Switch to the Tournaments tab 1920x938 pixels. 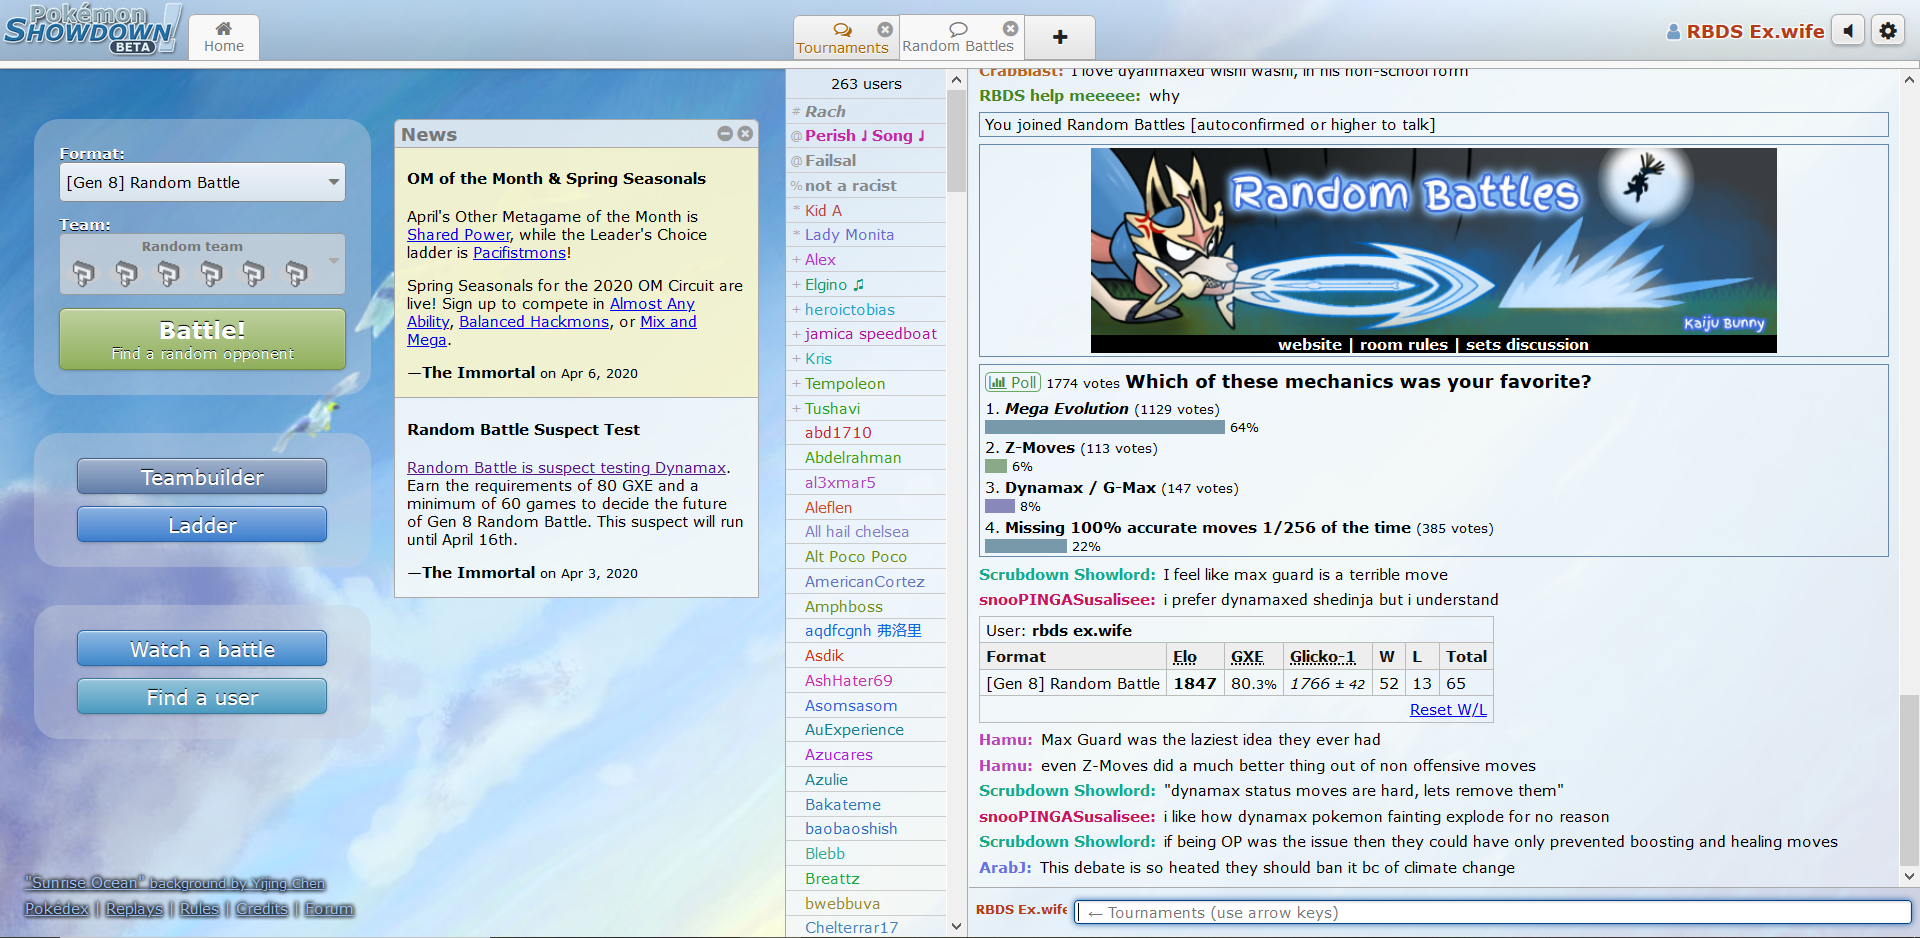(842, 38)
